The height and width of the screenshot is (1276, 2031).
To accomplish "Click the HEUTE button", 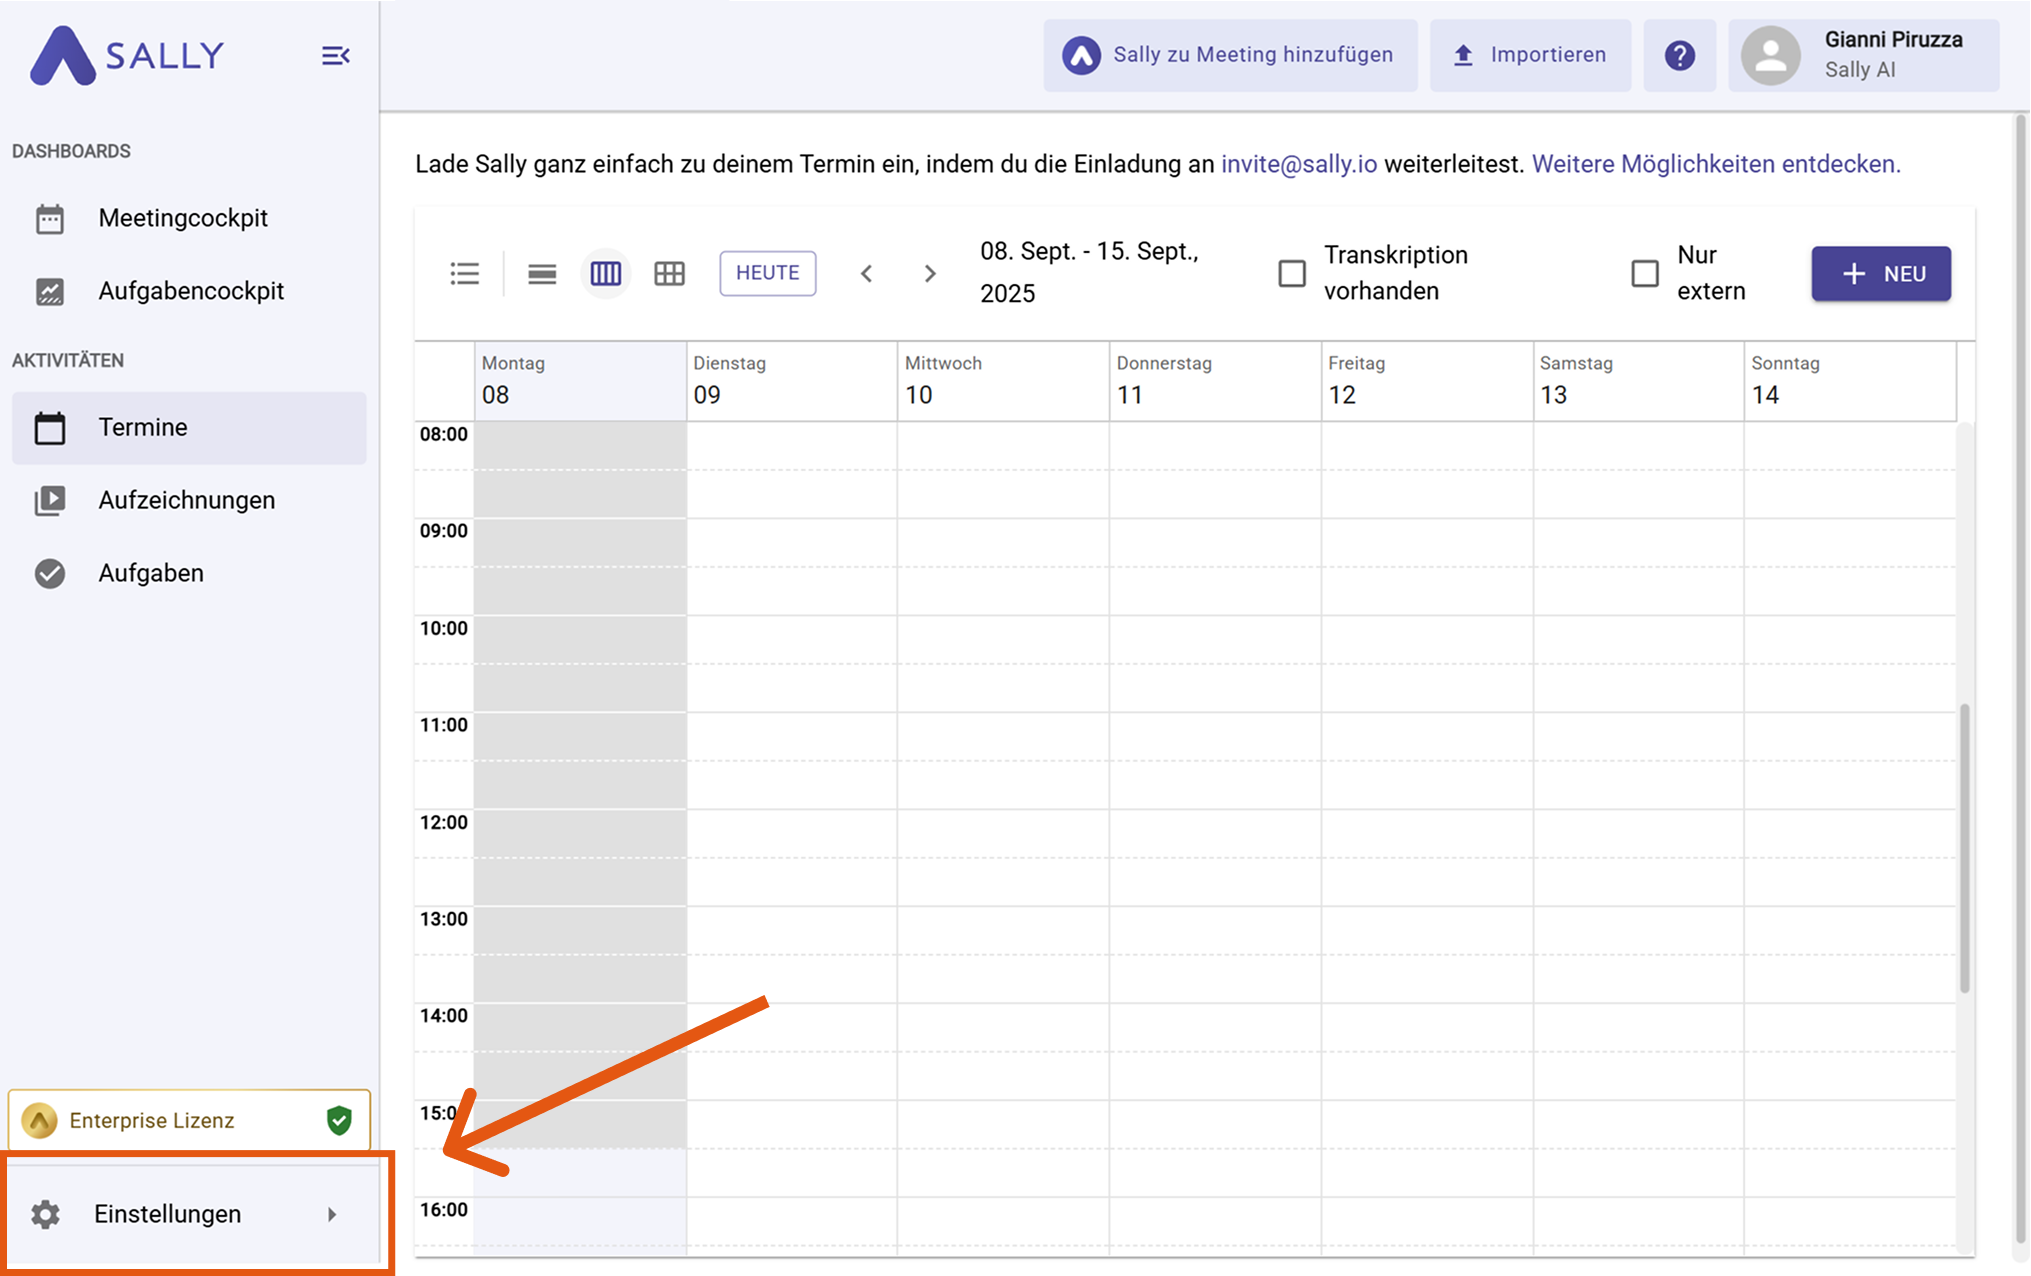I will coord(767,273).
